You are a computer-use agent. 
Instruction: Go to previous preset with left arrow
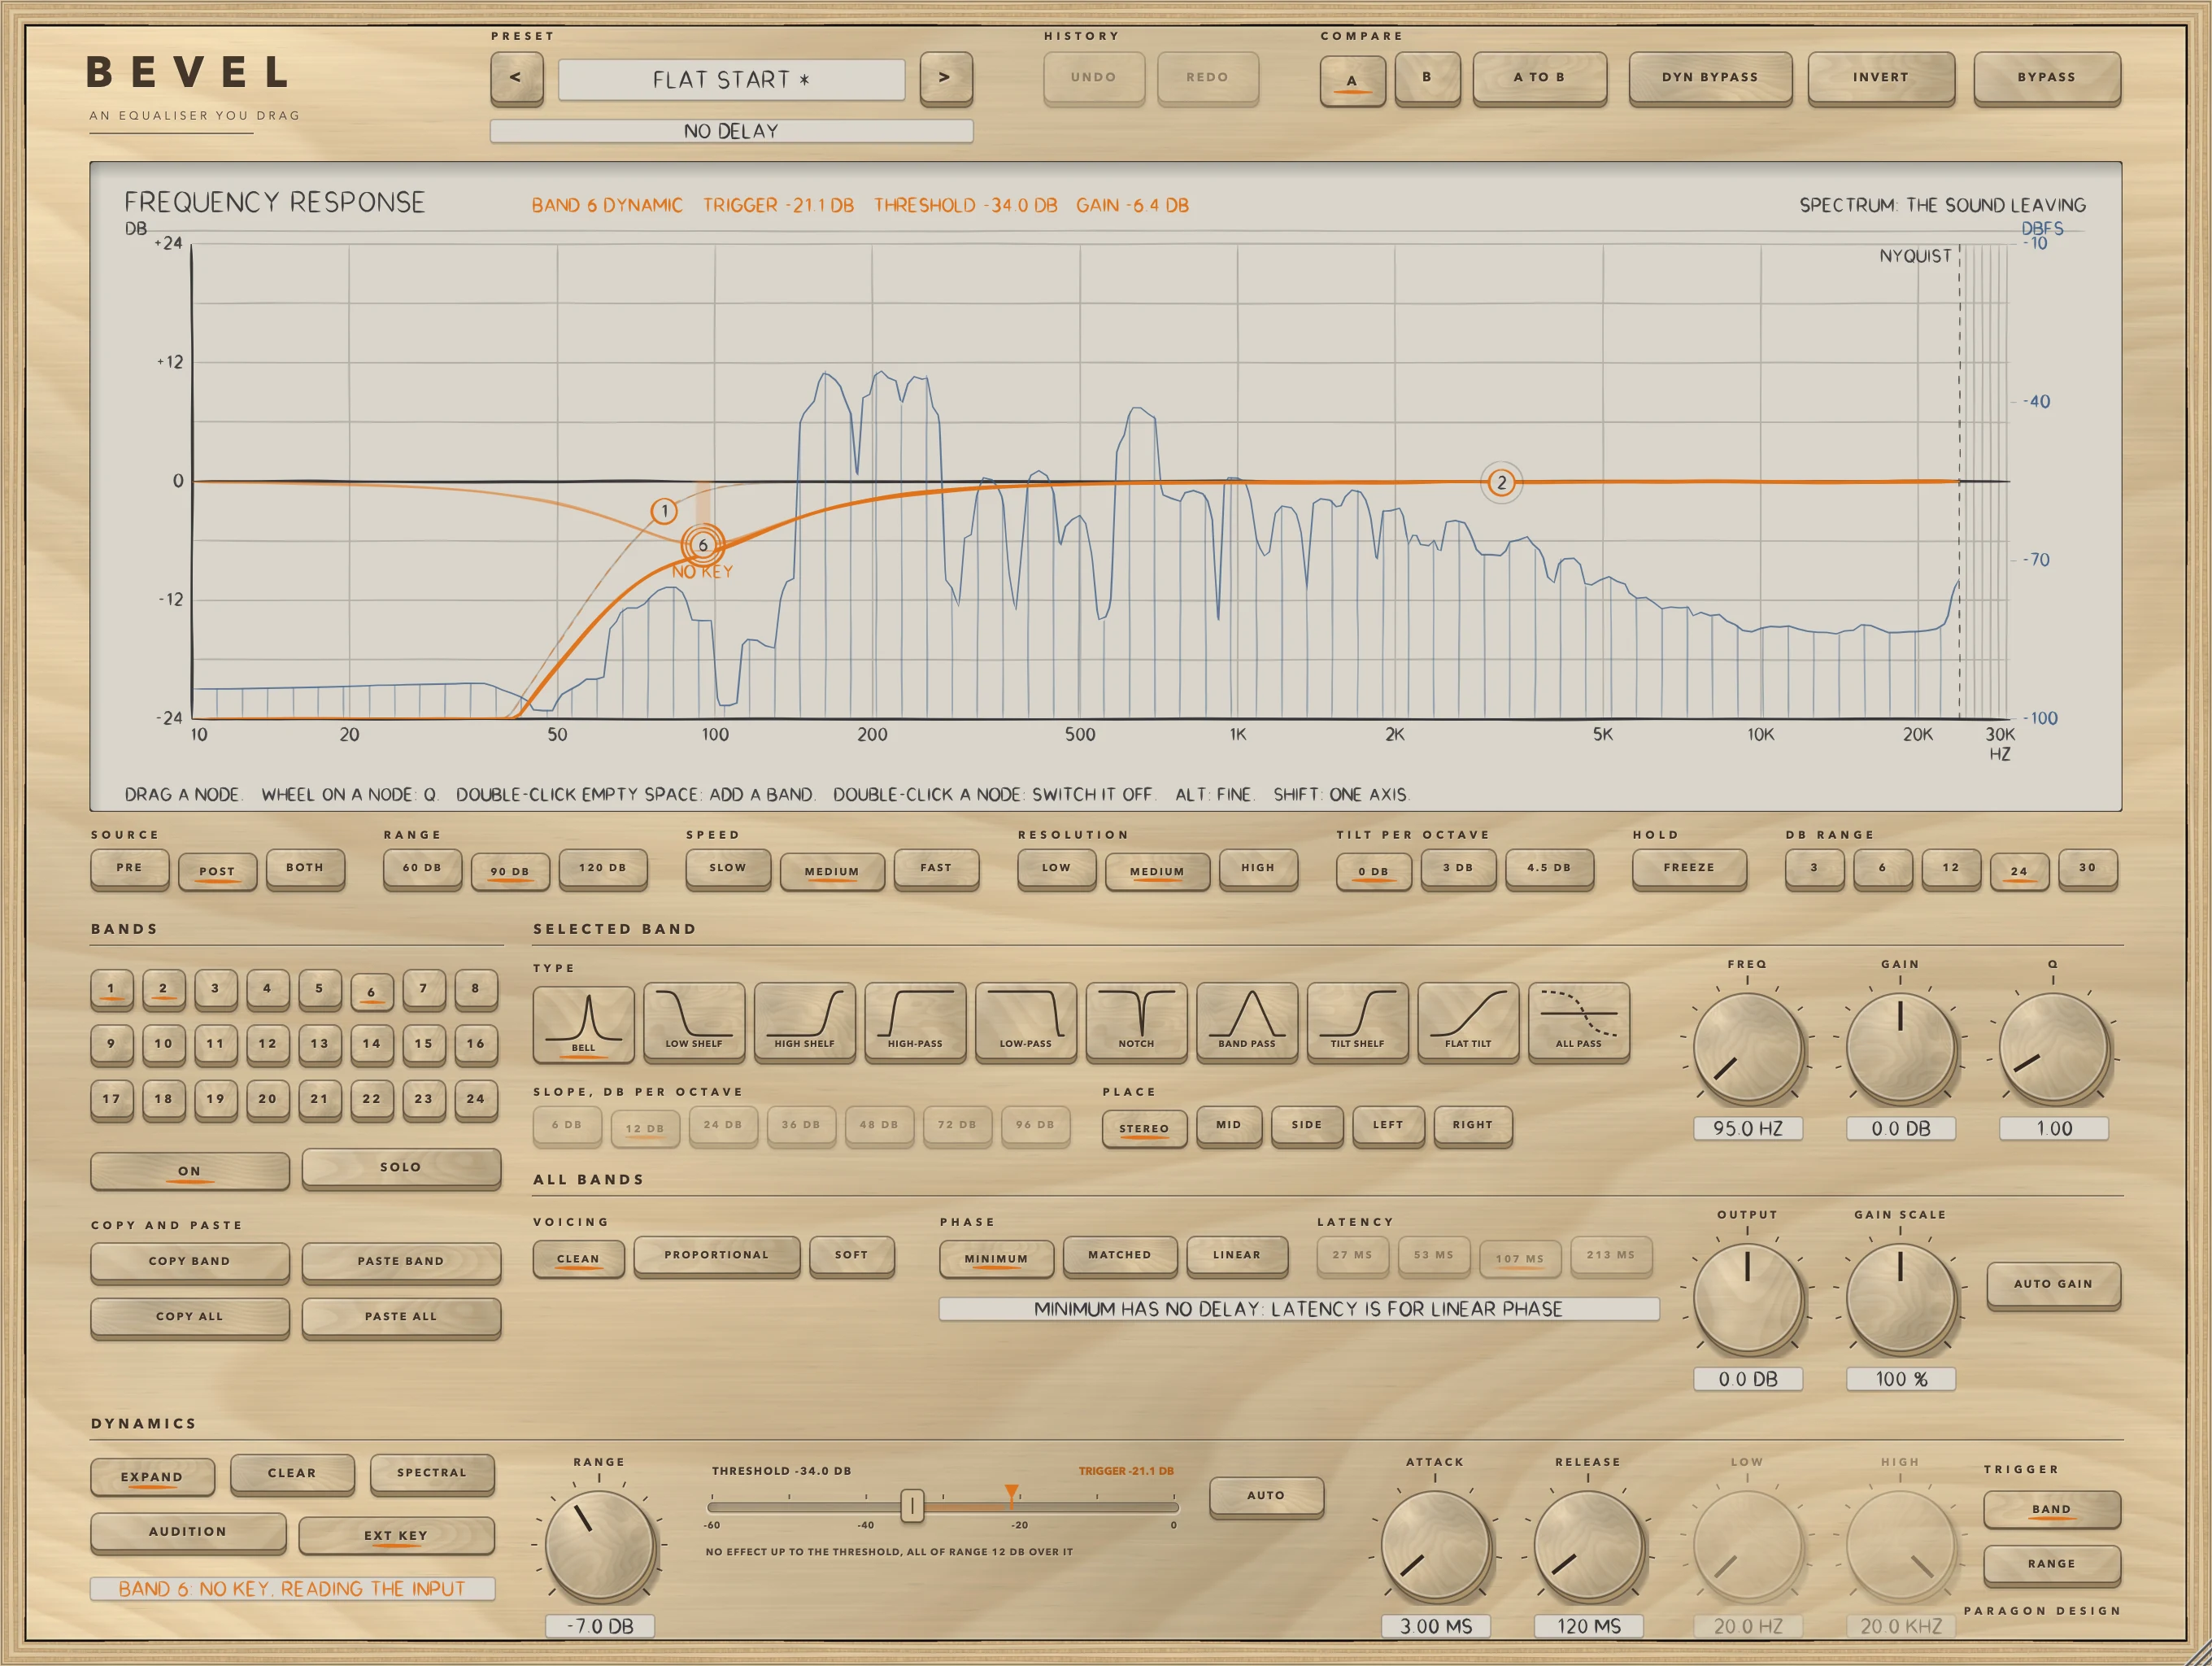pos(517,78)
